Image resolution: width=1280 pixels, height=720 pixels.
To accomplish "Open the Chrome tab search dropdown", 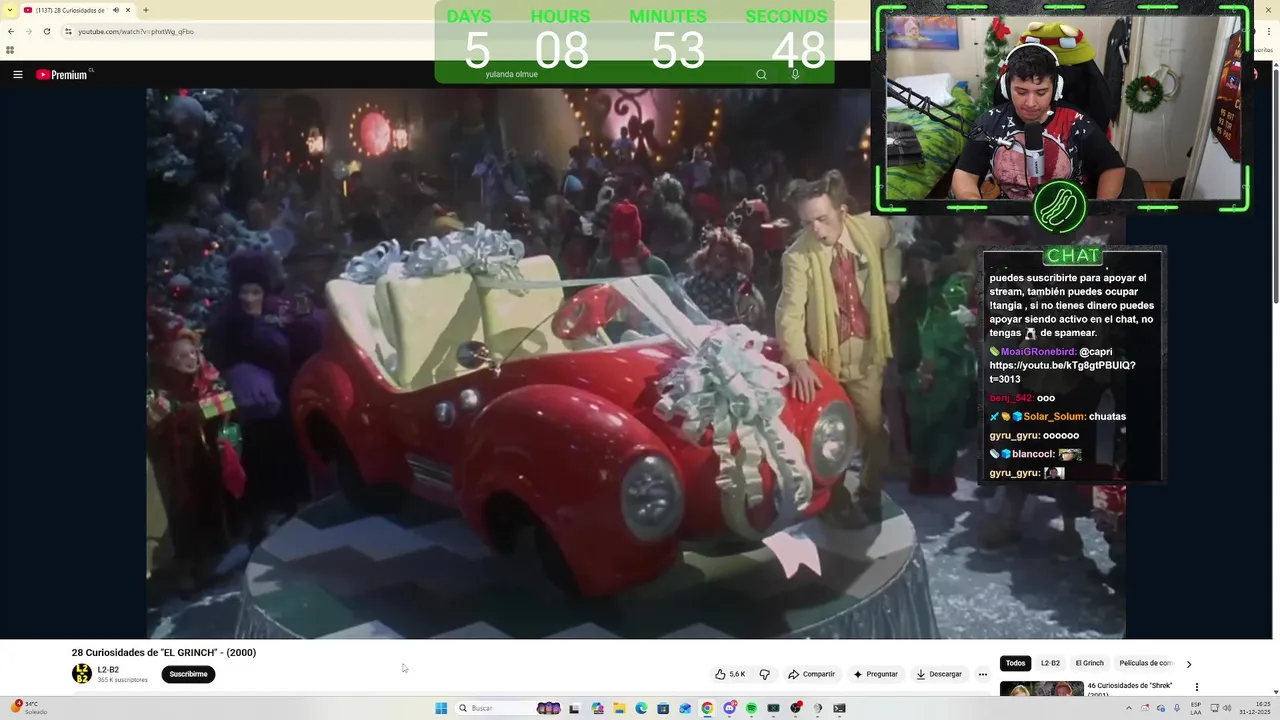I will coord(8,10).
